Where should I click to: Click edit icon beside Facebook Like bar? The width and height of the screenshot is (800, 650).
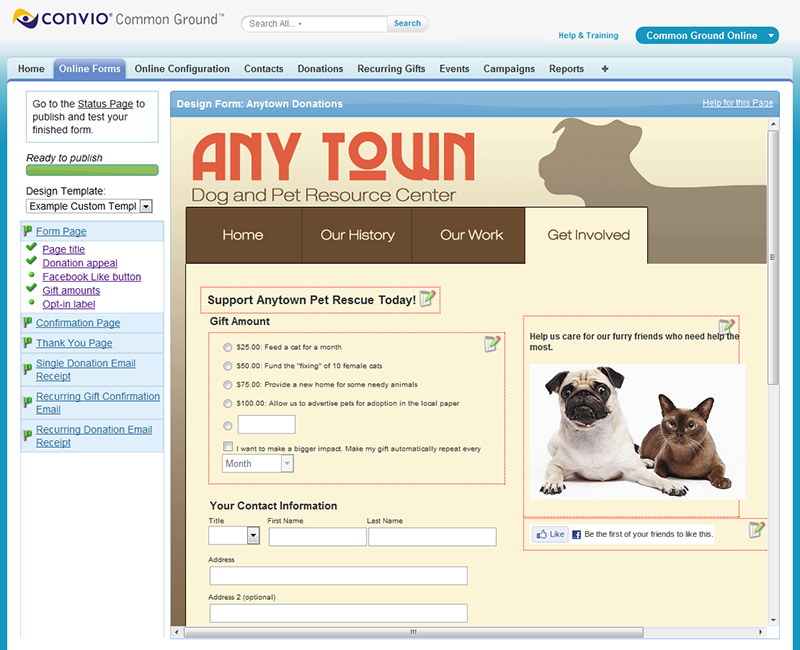[757, 530]
